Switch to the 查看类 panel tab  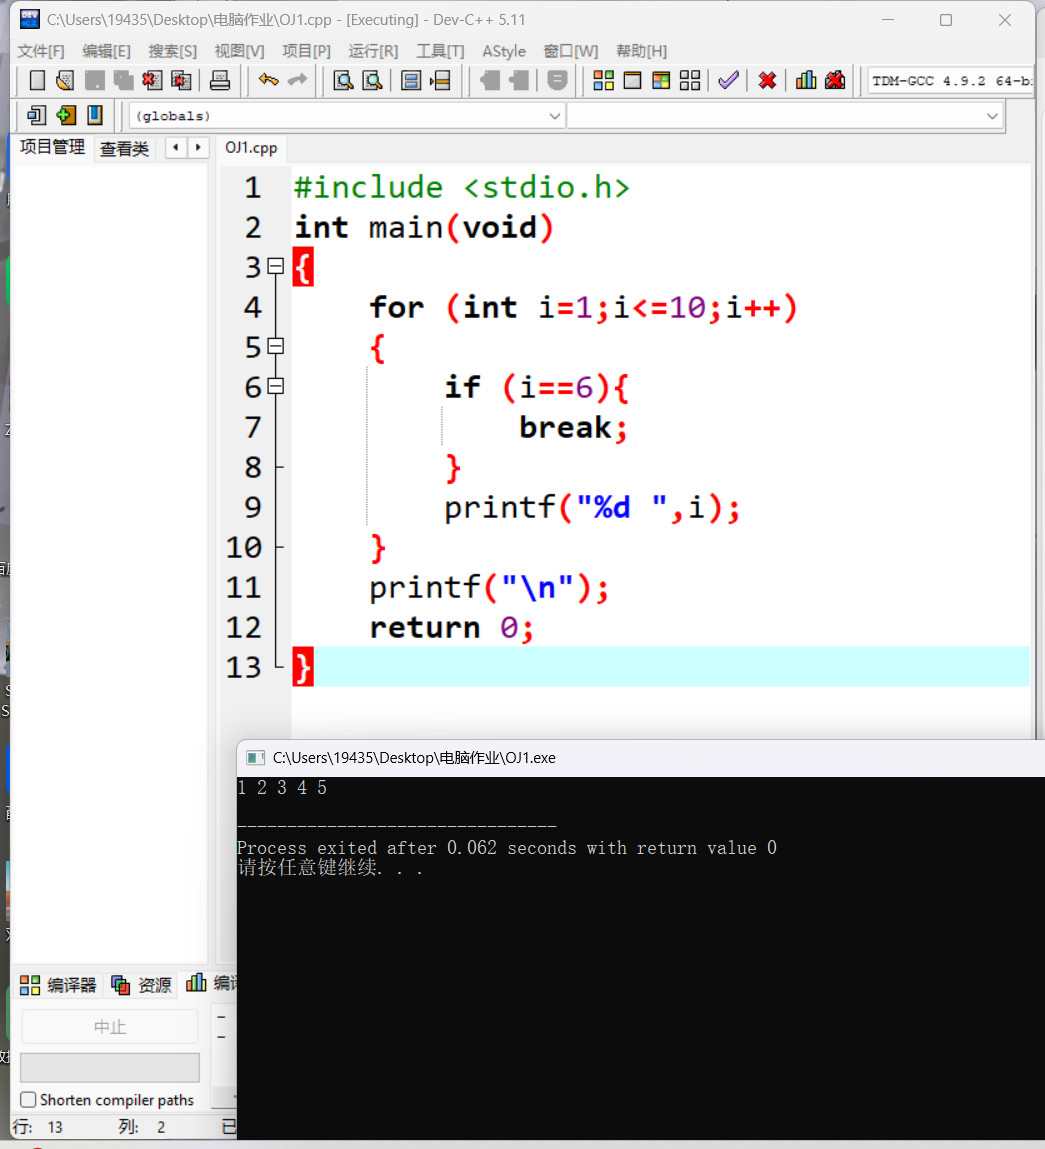click(125, 149)
